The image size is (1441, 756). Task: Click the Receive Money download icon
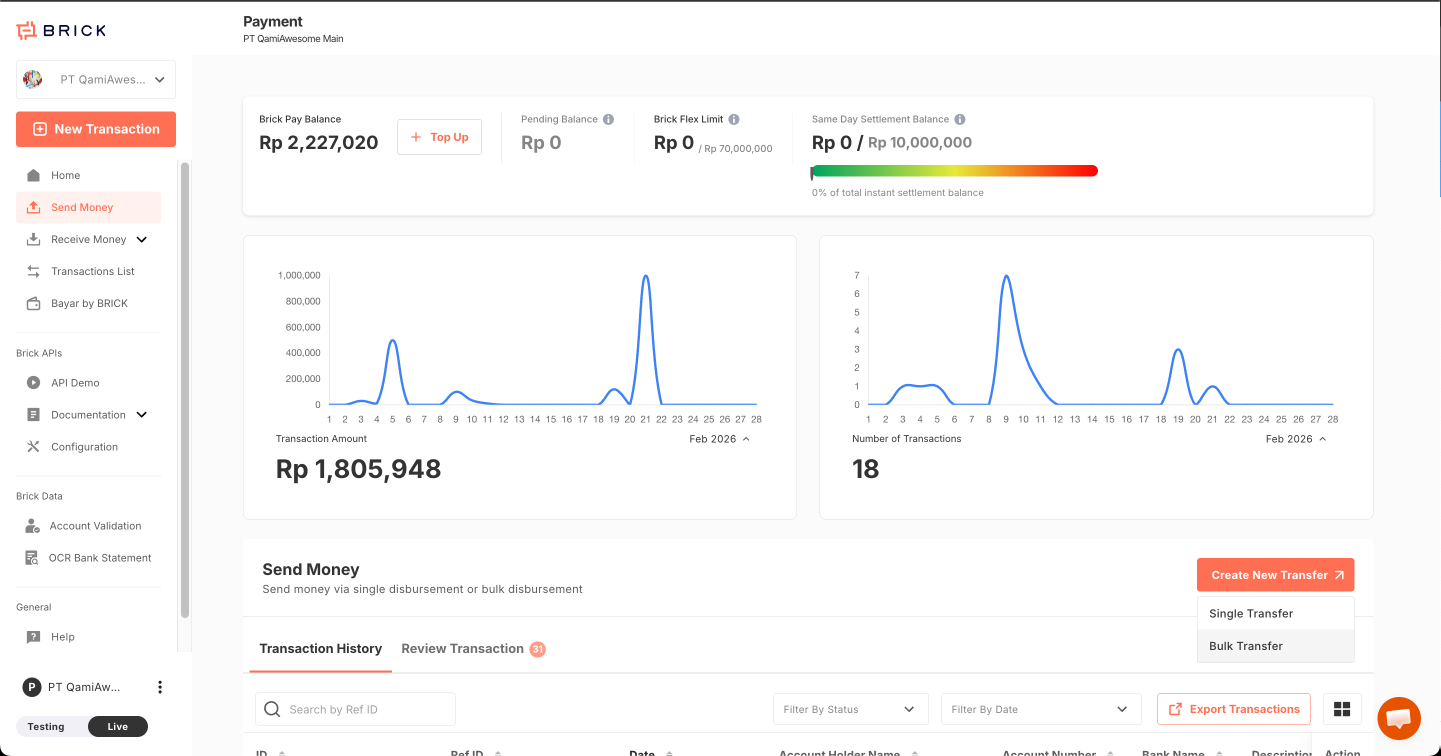pos(33,239)
